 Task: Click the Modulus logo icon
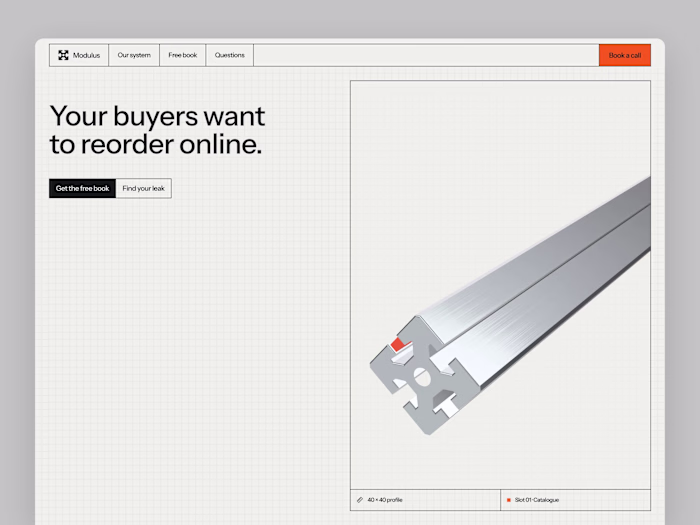tap(63, 55)
